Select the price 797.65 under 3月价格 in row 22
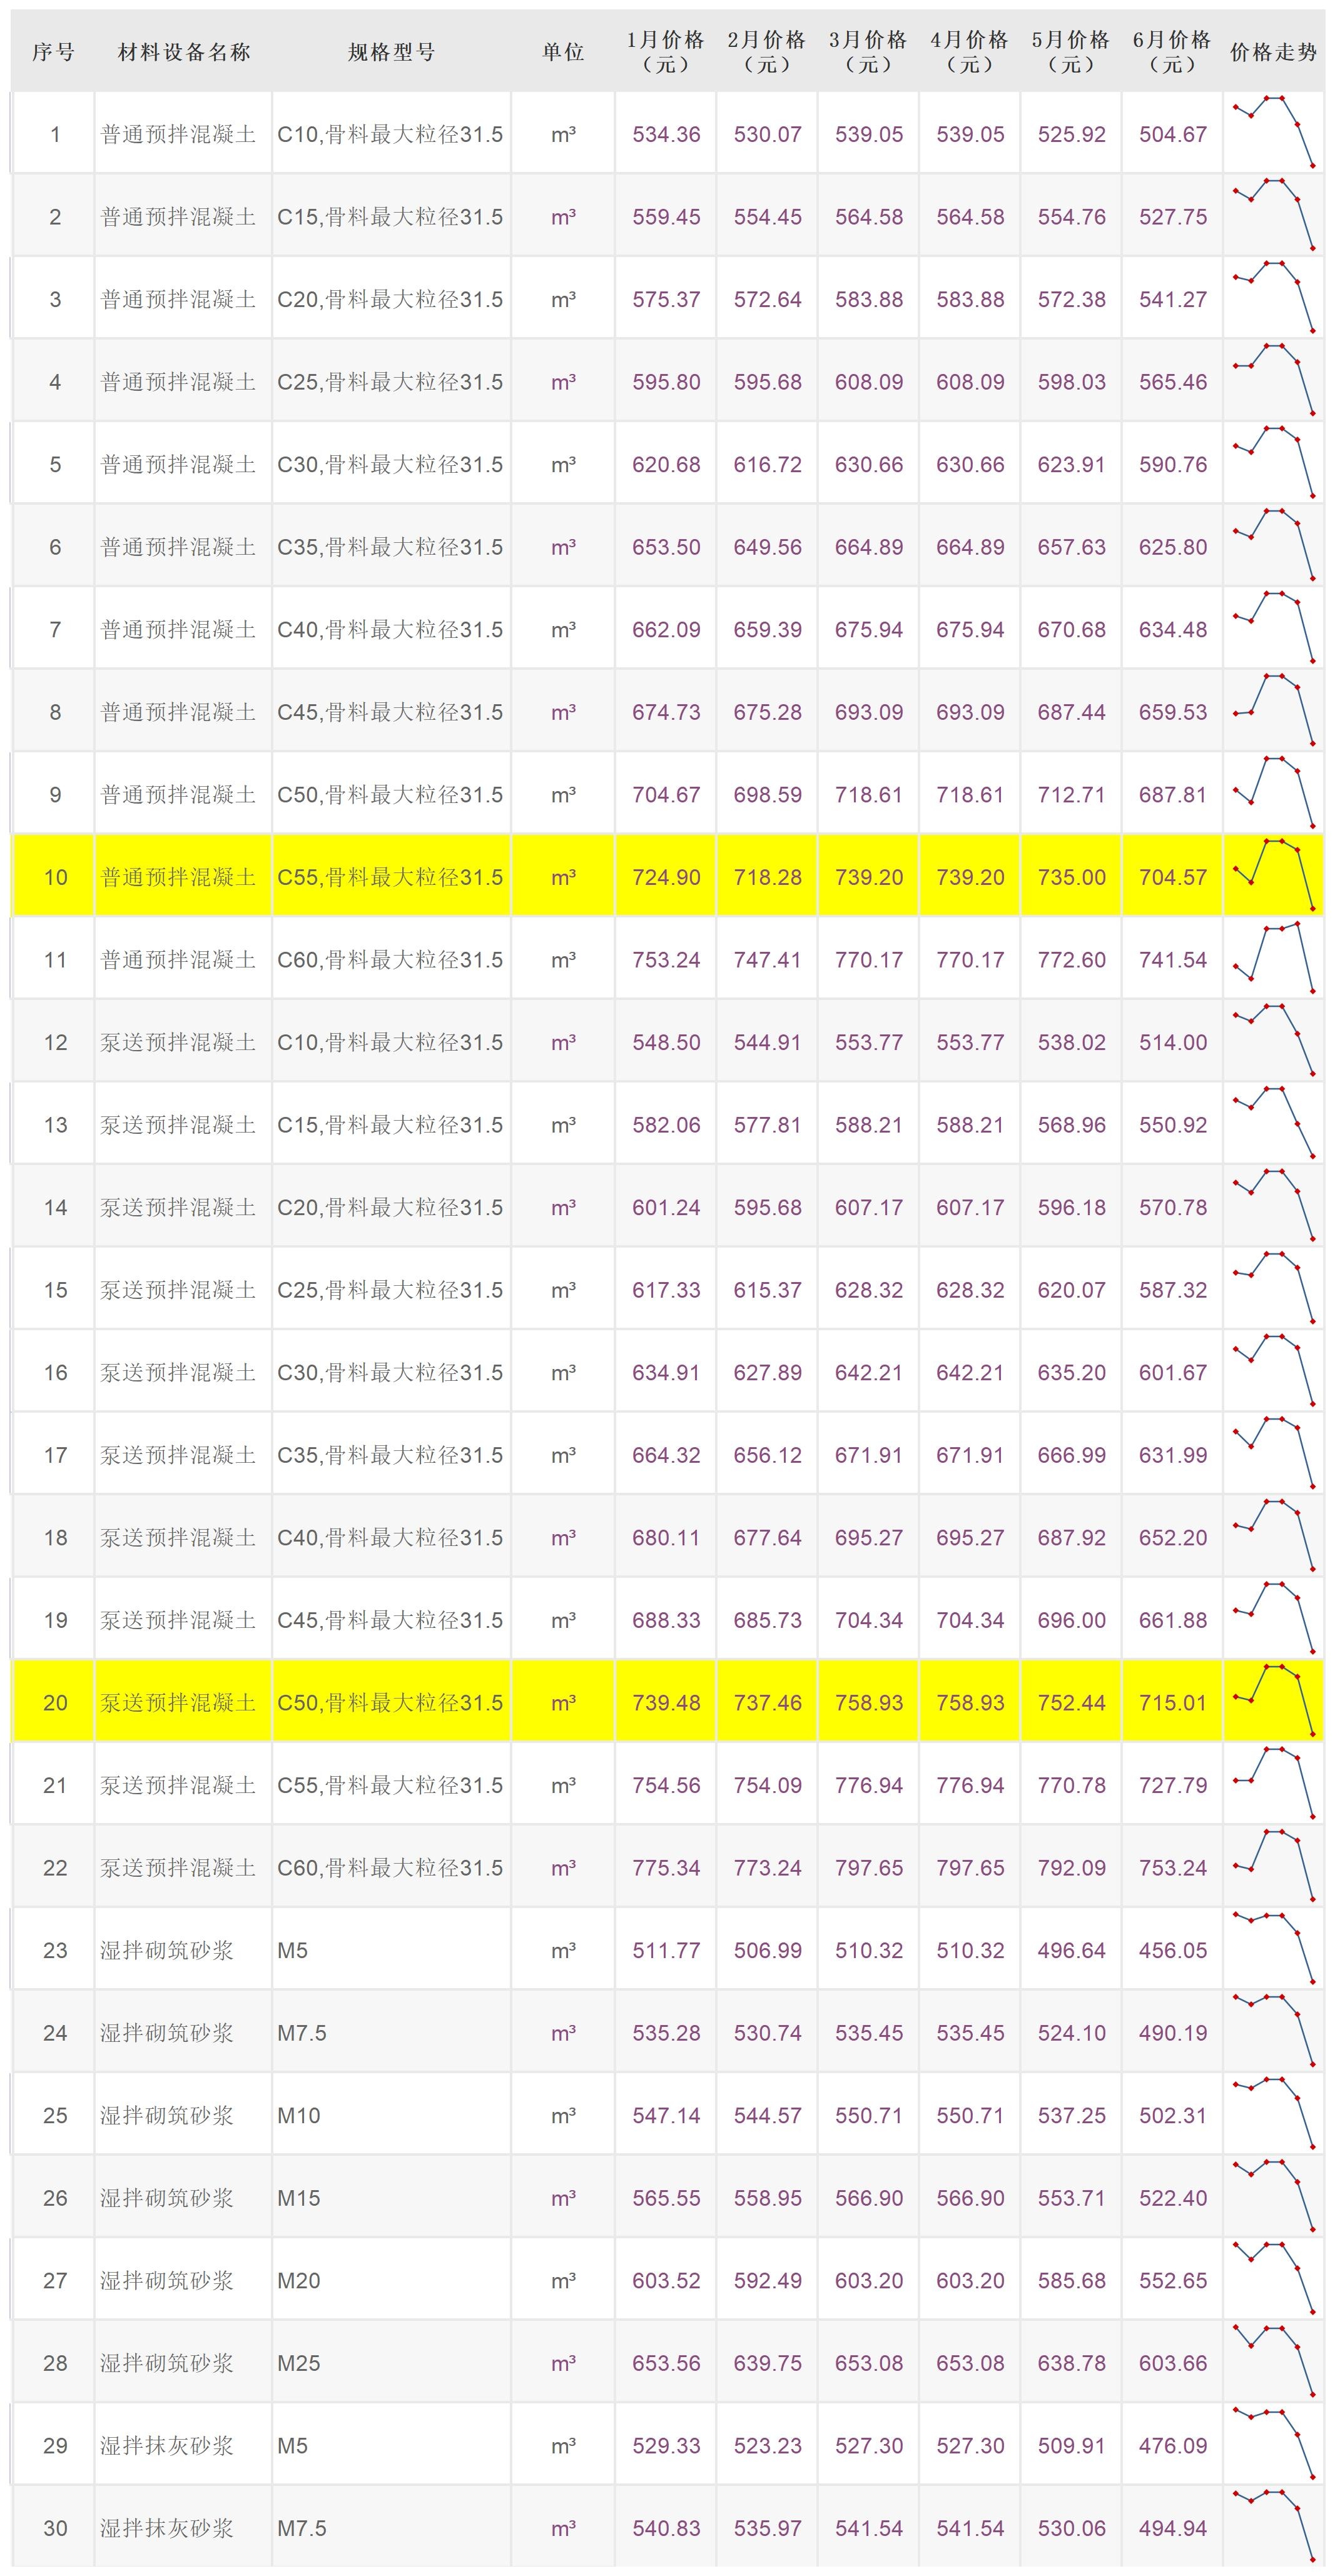This screenshot has height=2576, width=1335. point(869,1868)
